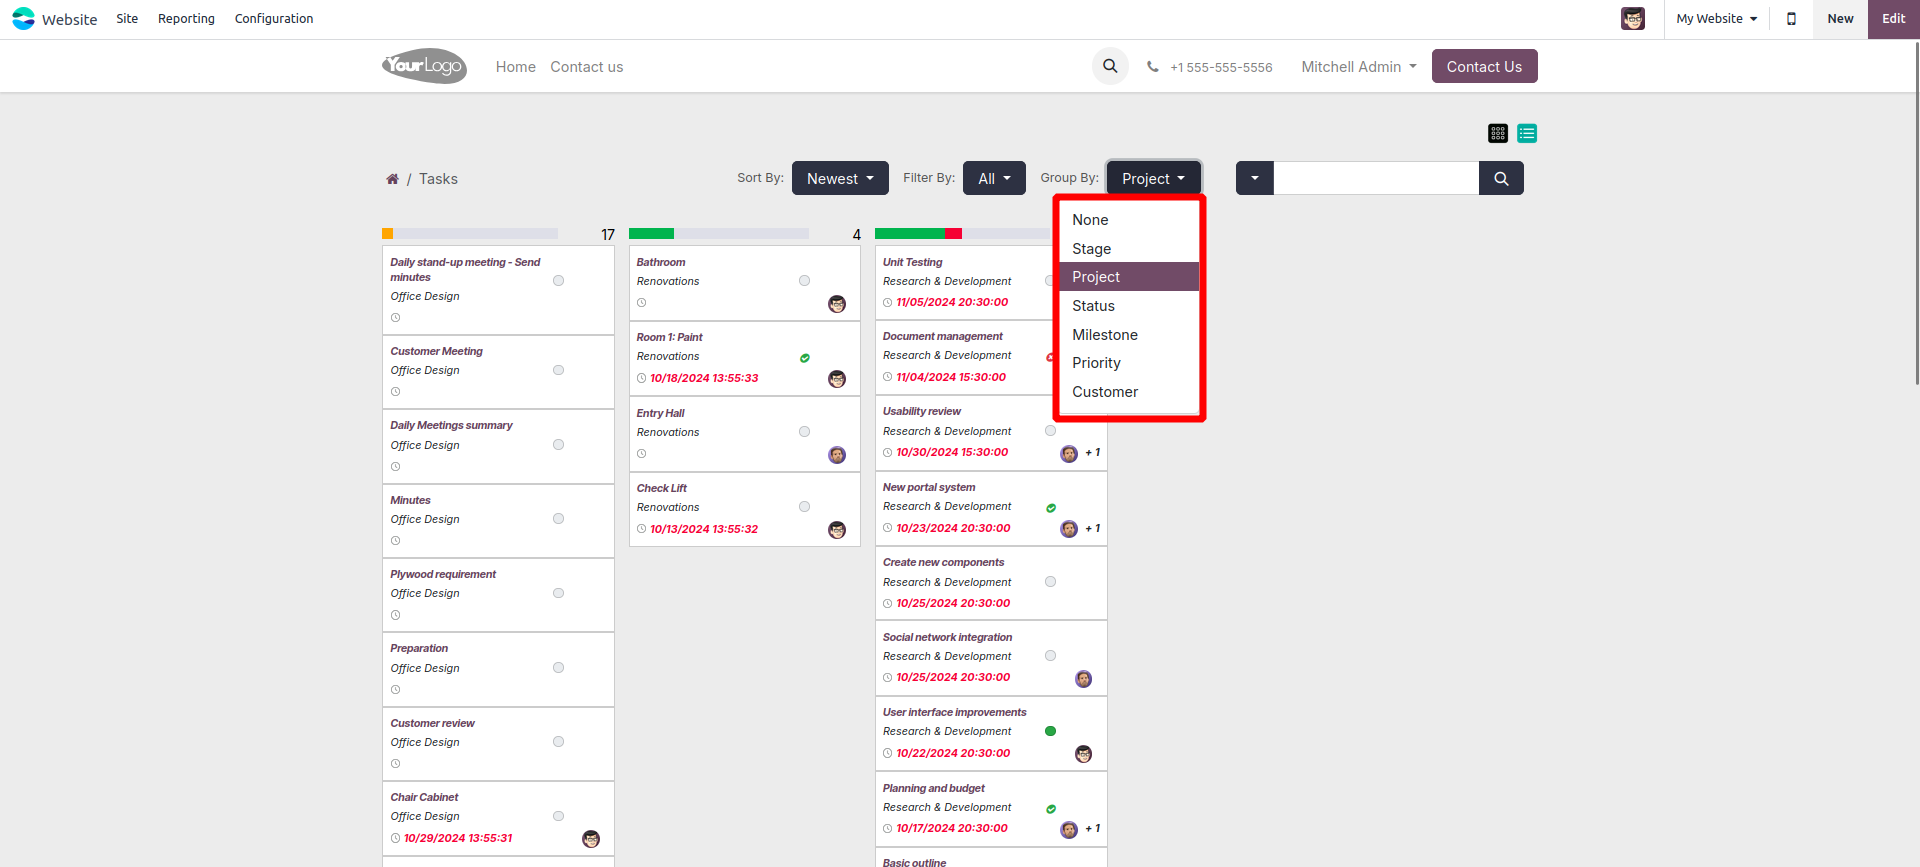
Task: Toggle green status on User interface improvements
Action: (1051, 731)
